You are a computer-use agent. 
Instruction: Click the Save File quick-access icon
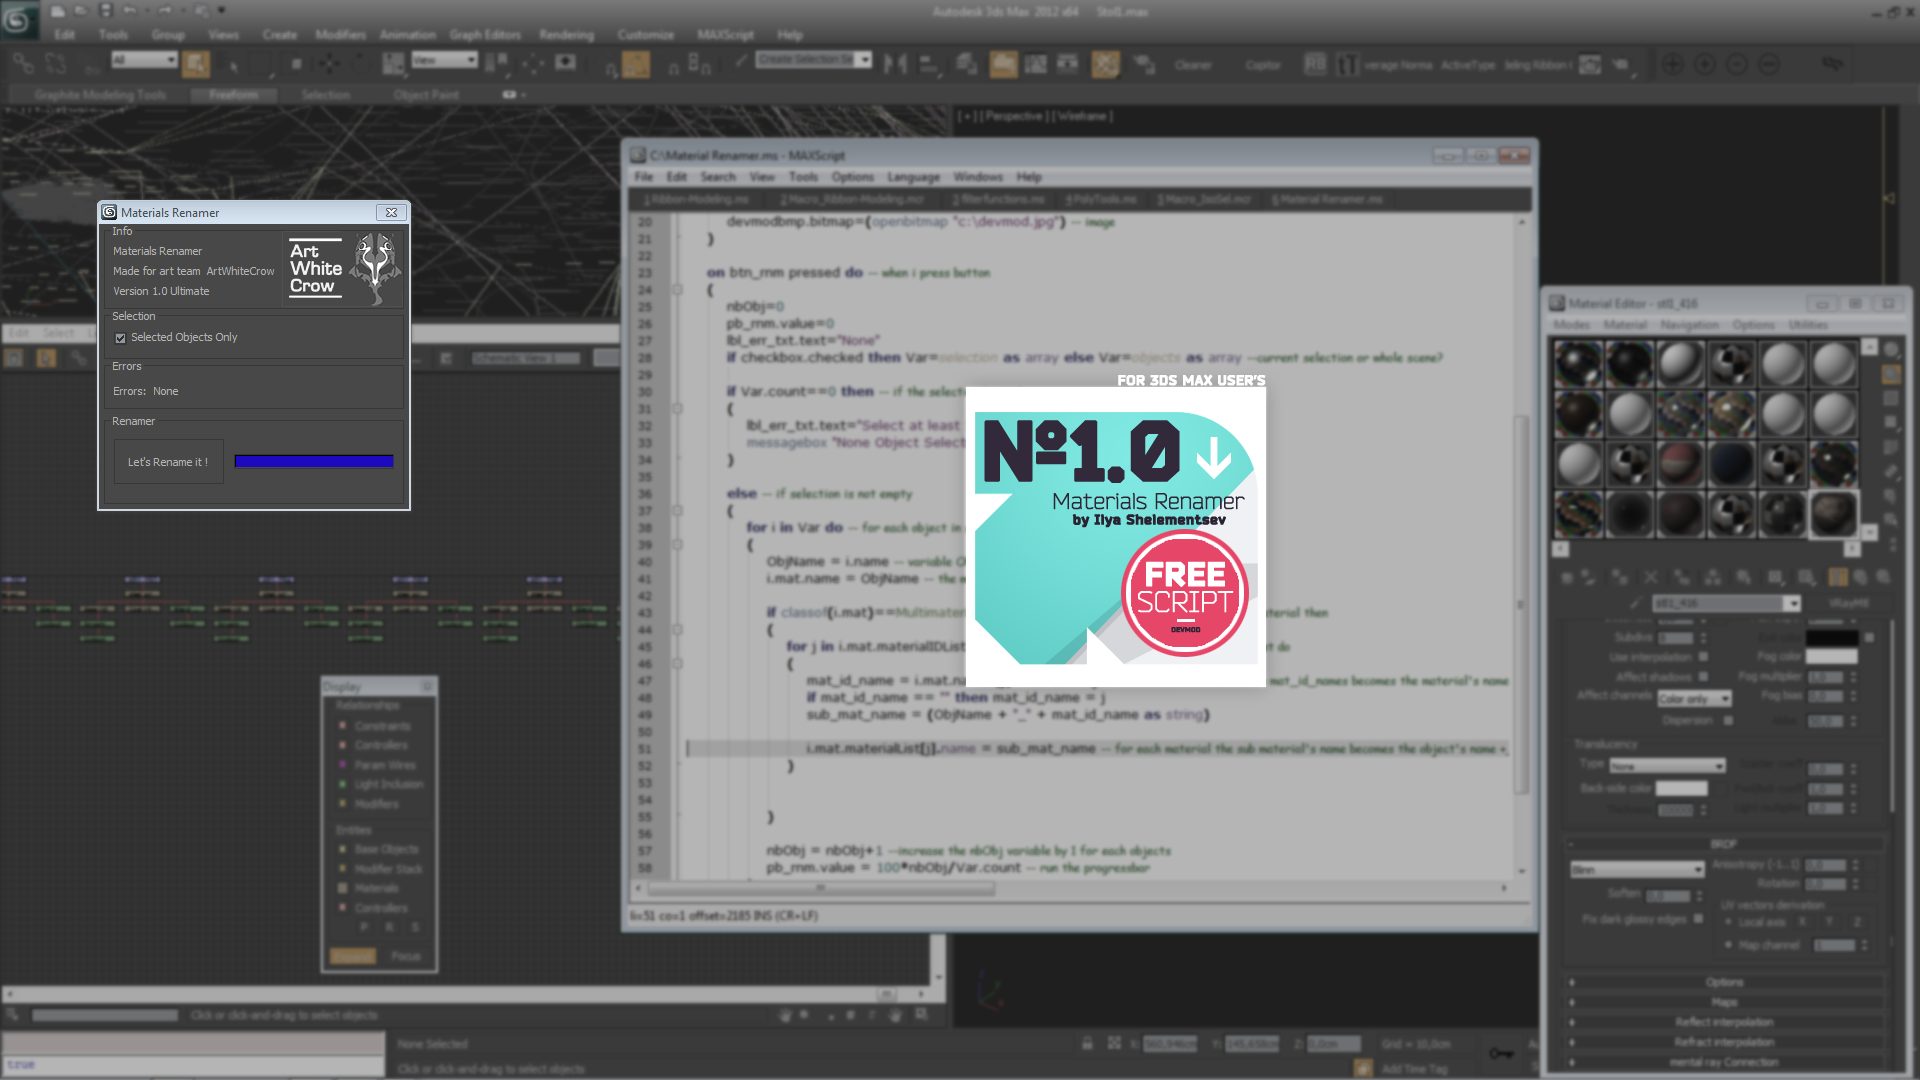coord(106,11)
